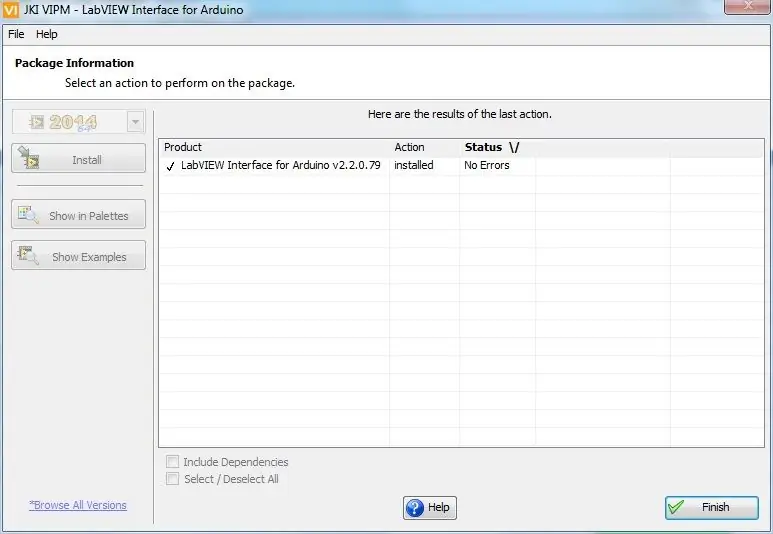Screen dimensions: 773x534
Task: Close the JKI VIPM window
Action: [748, 6]
